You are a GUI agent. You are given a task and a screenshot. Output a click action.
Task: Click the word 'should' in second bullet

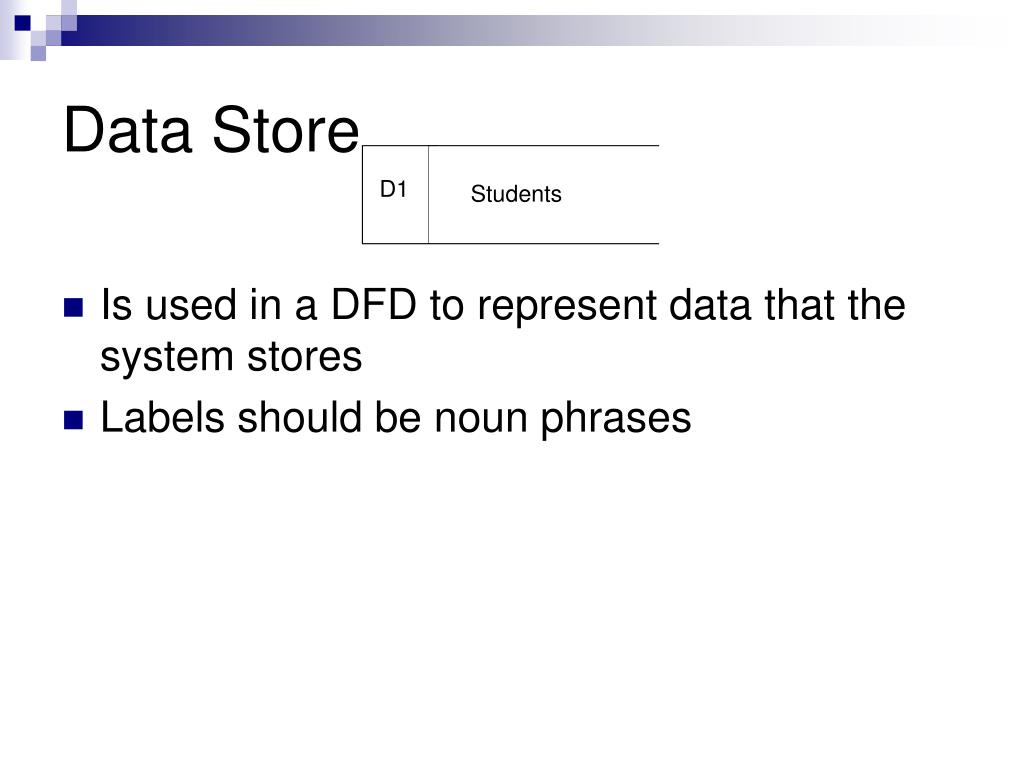tap(298, 417)
